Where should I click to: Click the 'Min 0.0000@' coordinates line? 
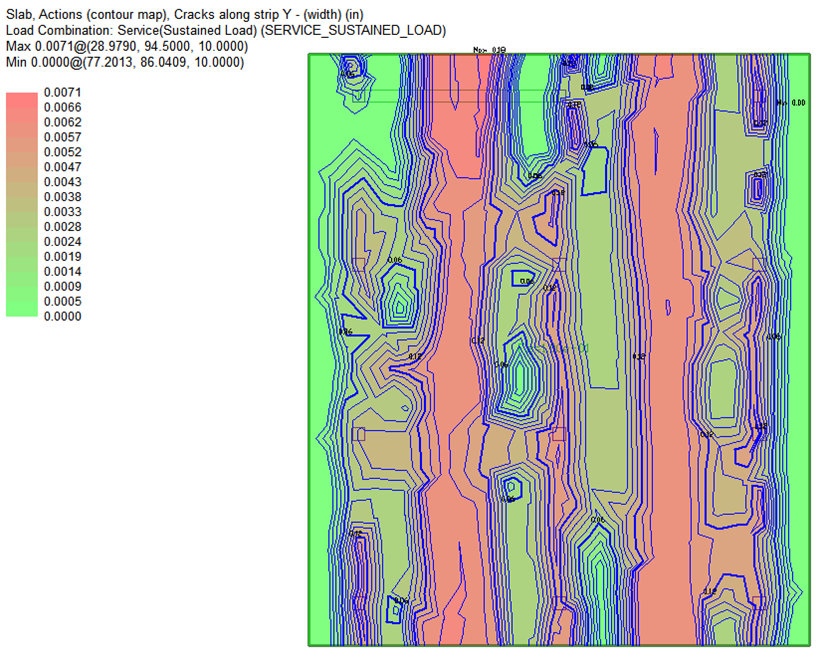tap(125, 63)
